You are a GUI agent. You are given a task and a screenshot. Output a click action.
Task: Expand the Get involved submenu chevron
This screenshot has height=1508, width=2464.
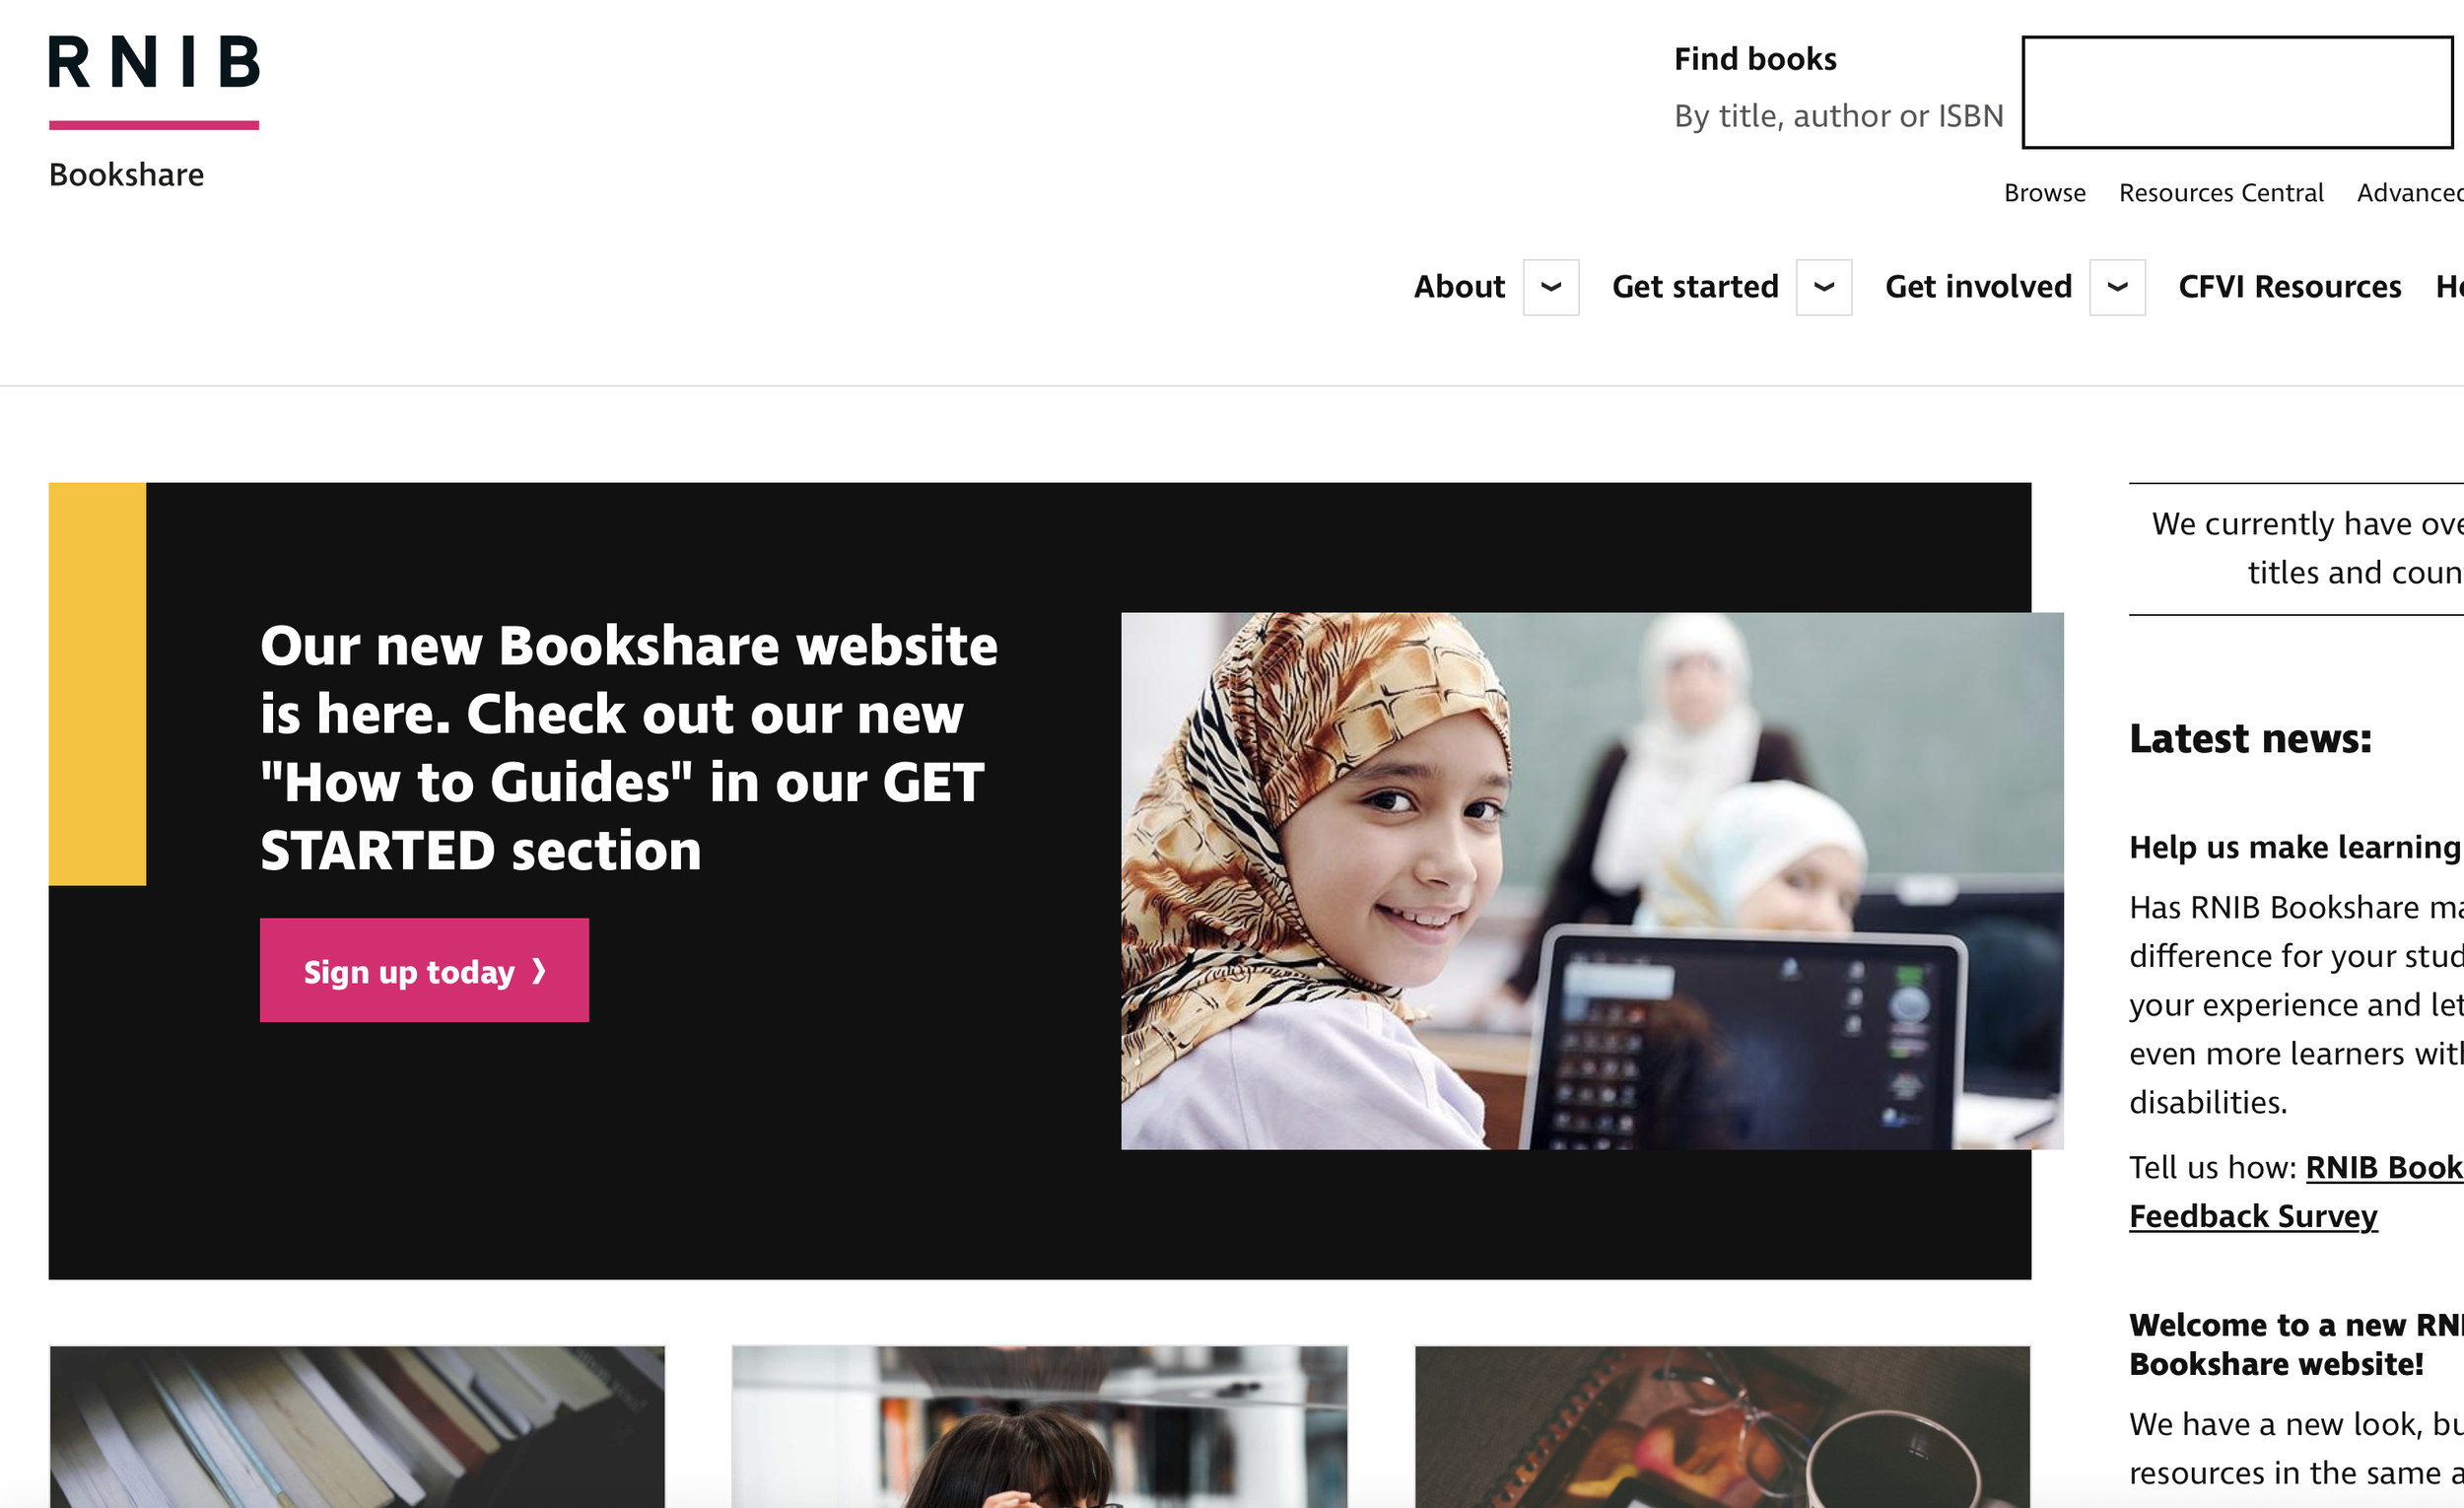click(x=2117, y=287)
